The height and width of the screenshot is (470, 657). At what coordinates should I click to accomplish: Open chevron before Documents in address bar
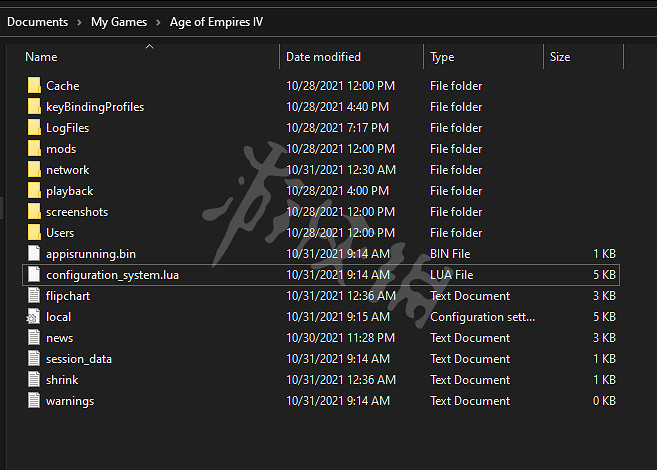point(3,22)
